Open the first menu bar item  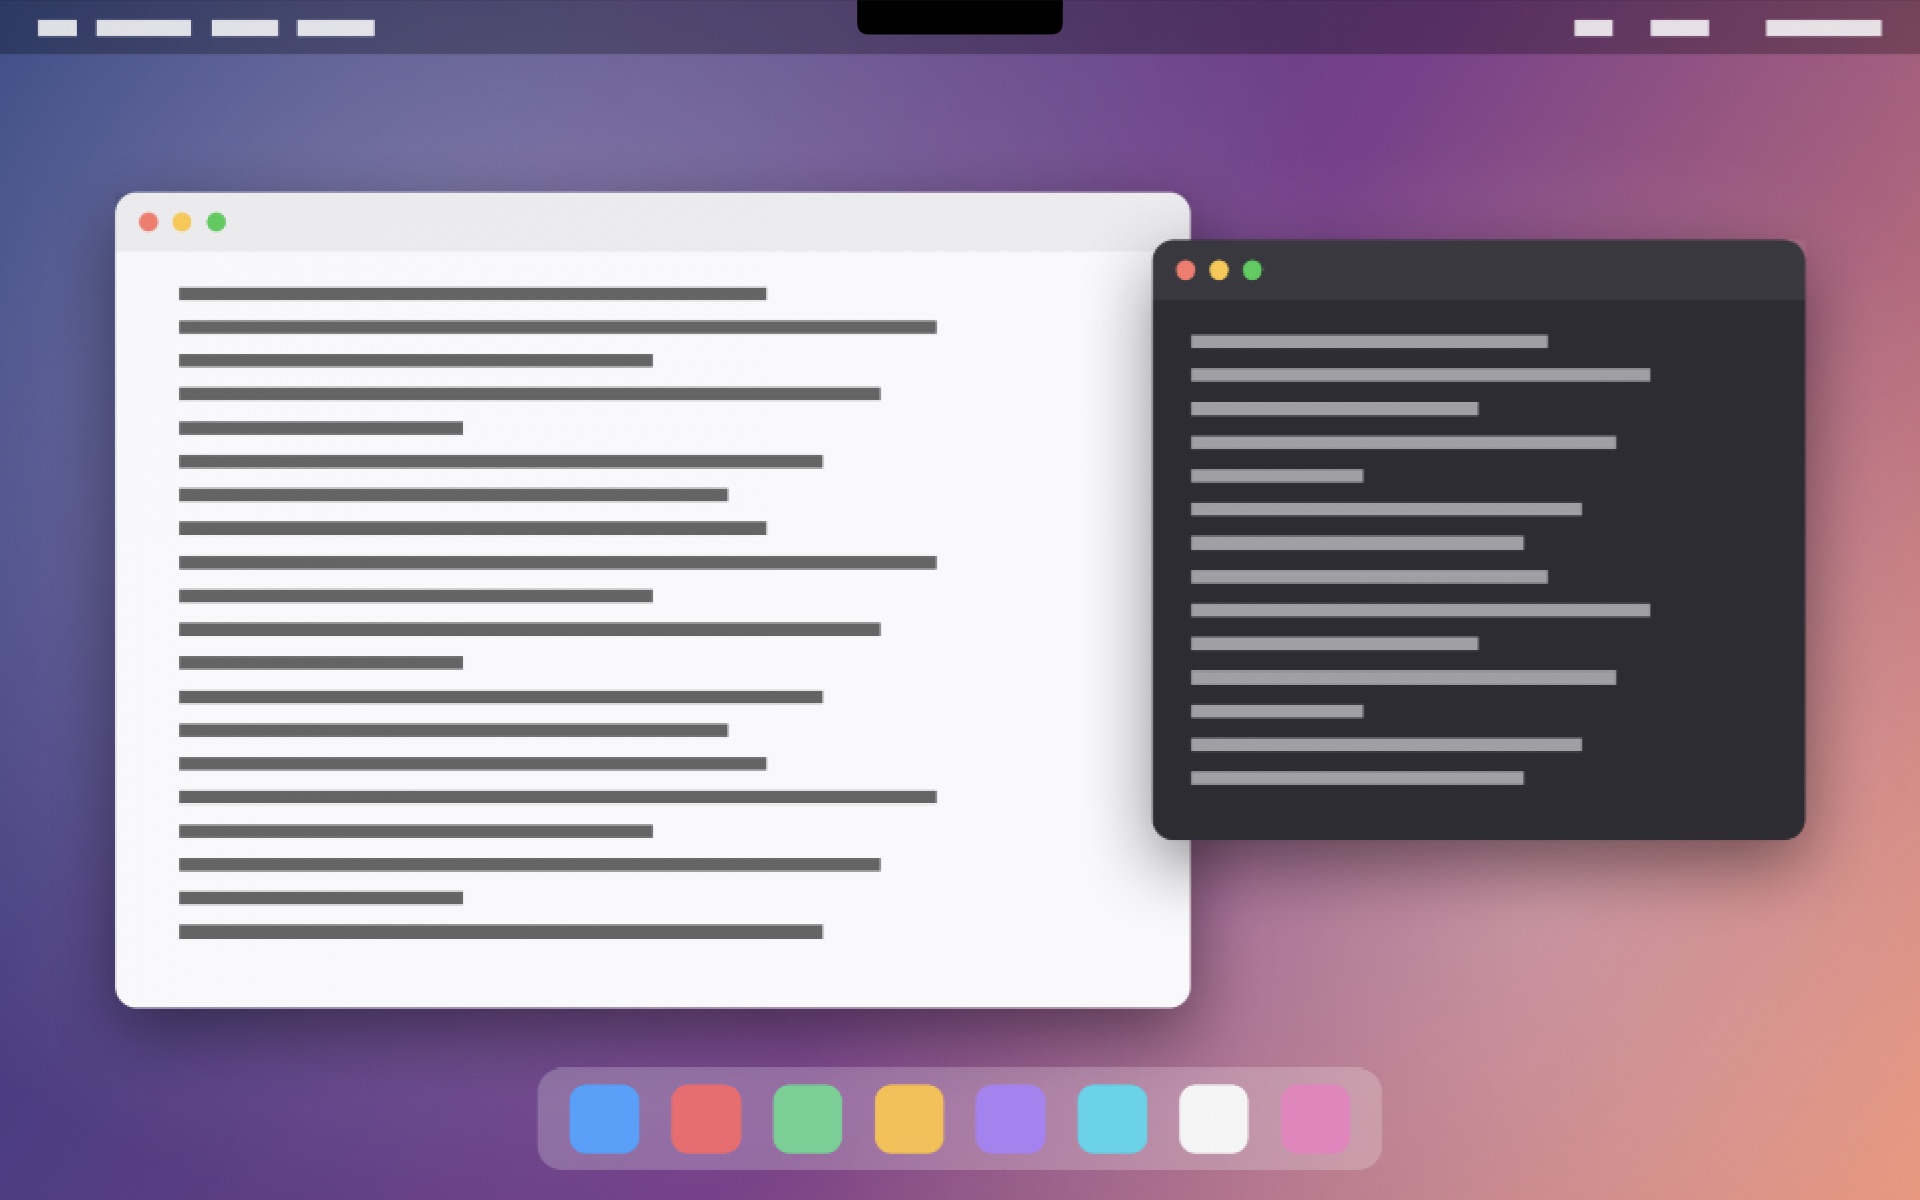pyautogui.click(x=57, y=28)
